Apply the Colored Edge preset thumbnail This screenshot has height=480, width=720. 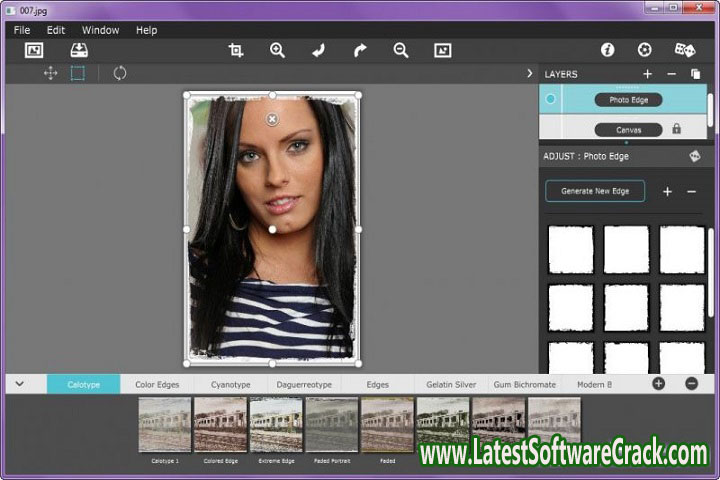220,425
